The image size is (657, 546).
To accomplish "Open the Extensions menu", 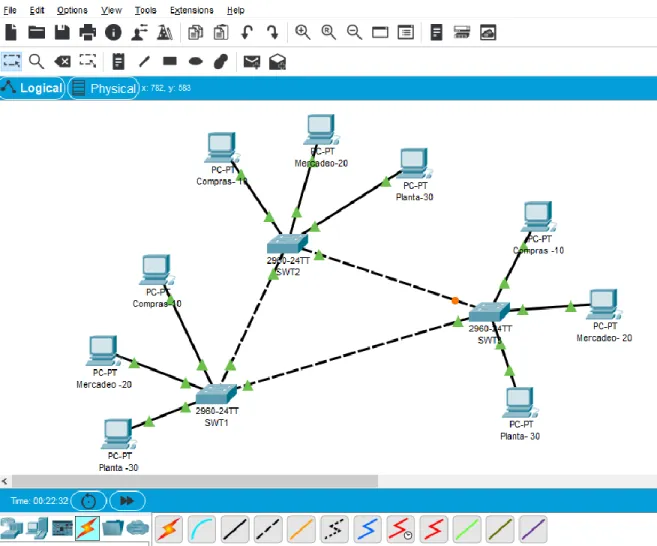I will pos(191,10).
